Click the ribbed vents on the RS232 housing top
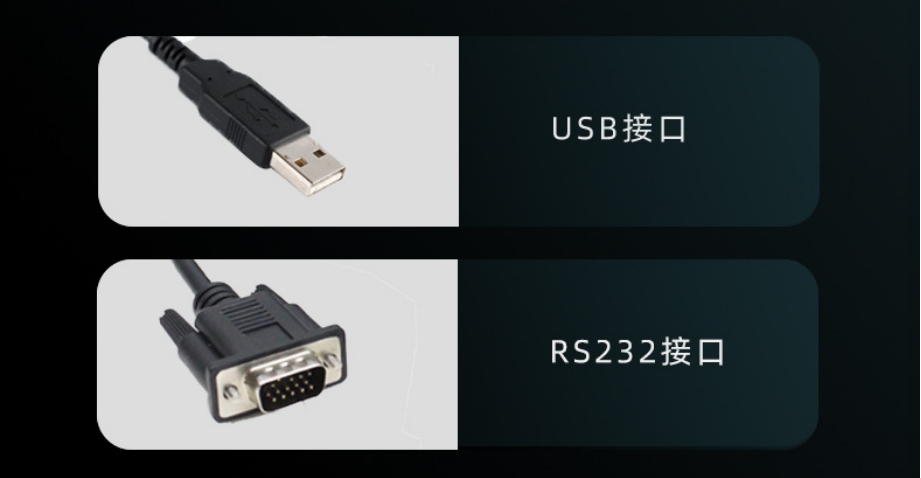 tap(247, 317)
